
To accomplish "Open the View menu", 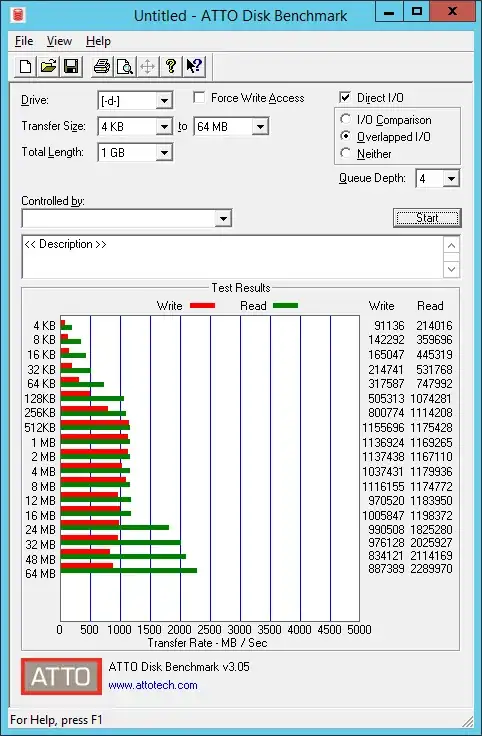I will tap(59, 41).
